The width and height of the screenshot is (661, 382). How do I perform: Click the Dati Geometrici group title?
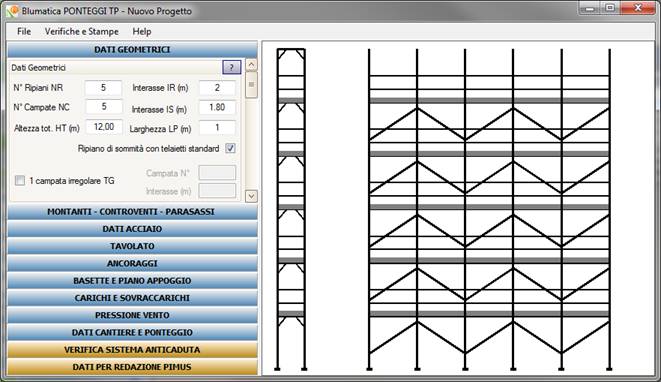click(x=38, y=68)
